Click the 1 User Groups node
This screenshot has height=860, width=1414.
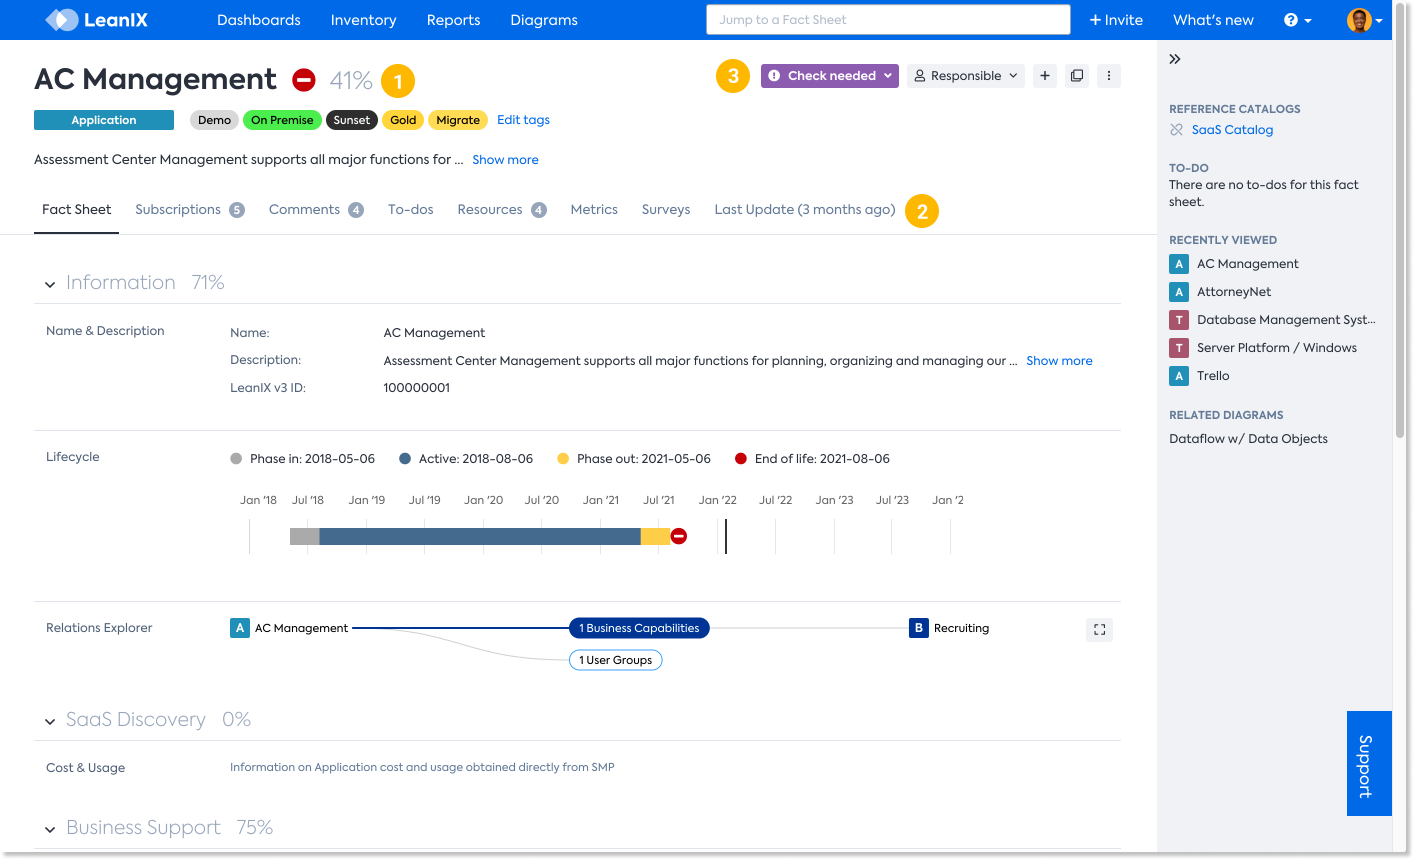pyautogui.click(x=615, y=660)
